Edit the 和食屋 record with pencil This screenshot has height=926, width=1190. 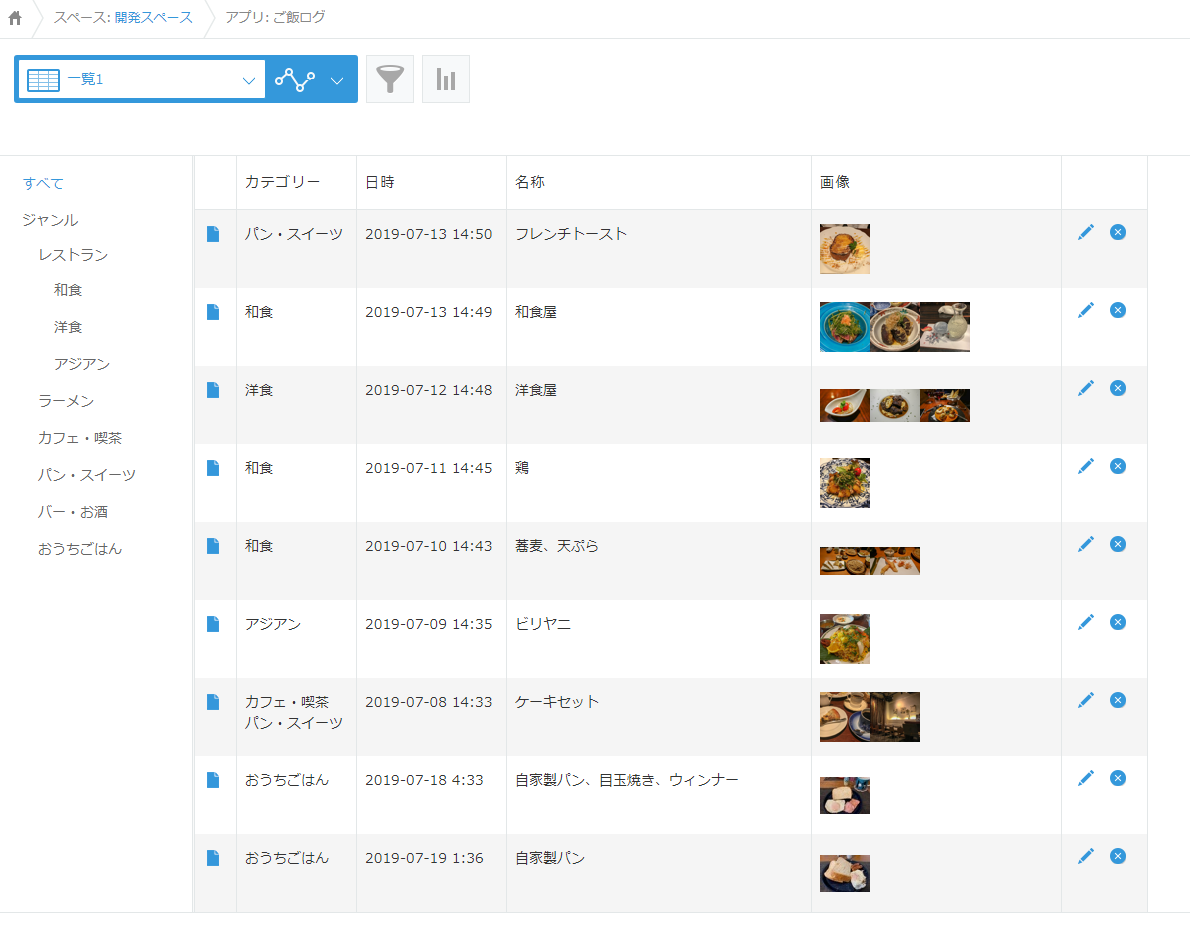click(x=1086, y=310)
